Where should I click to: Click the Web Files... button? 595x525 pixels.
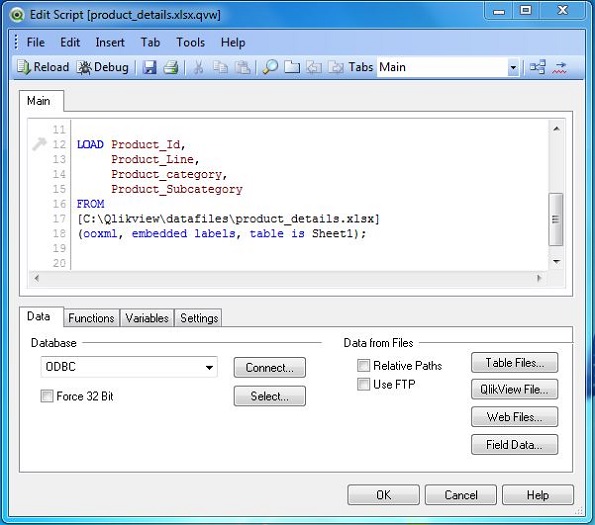515,417
